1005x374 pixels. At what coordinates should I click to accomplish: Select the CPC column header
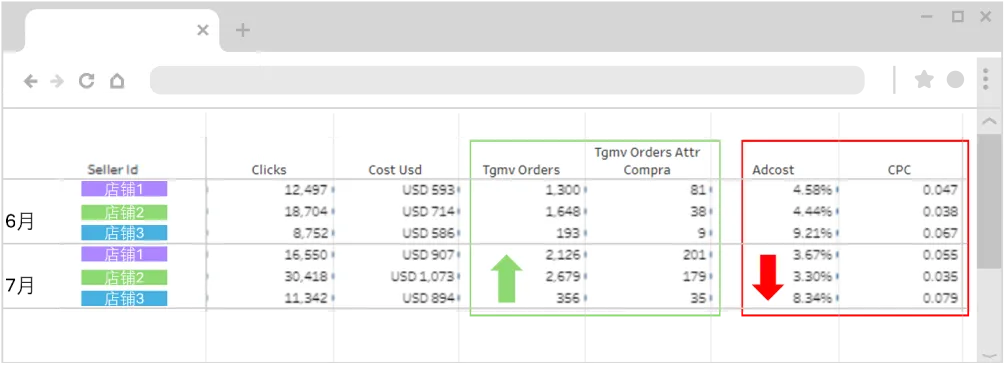click(x=899, y=170)
